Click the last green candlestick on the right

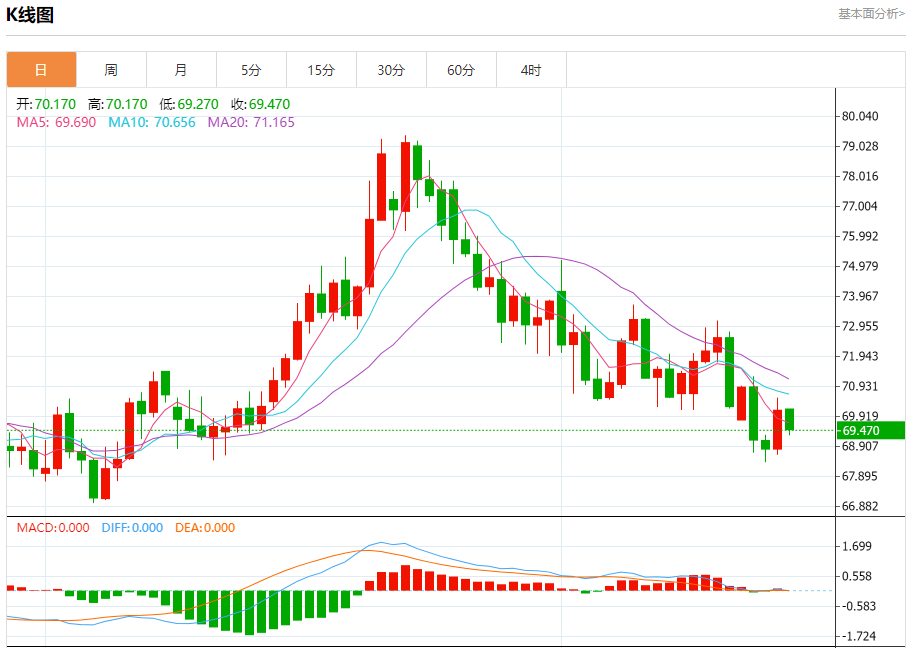pyautogui.click(x=789, y=419)
